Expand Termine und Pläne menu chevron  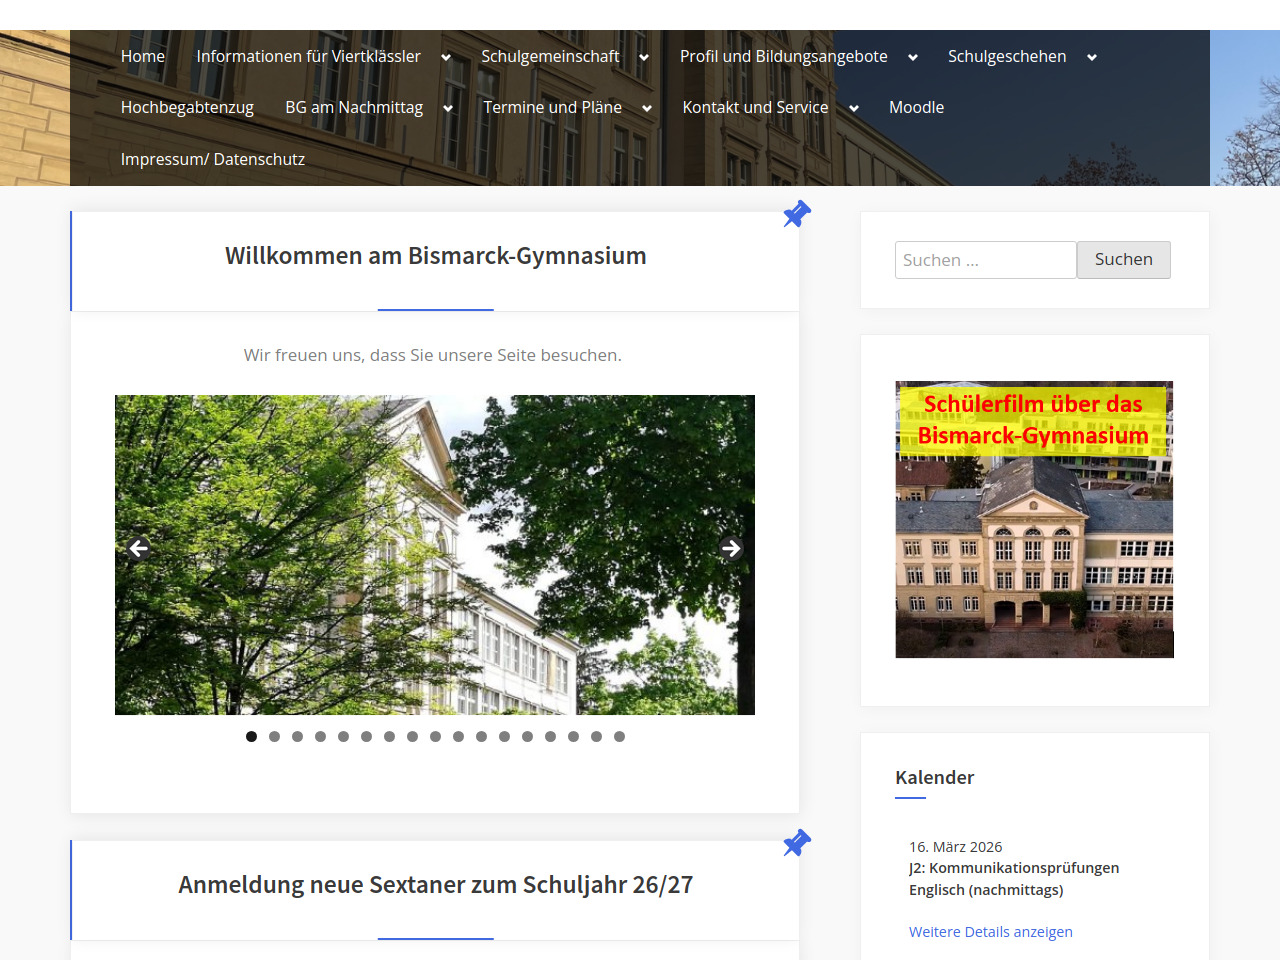[647, 109]
